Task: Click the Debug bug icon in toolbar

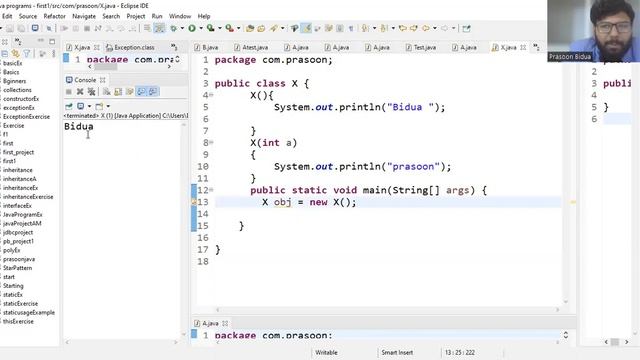Action: click(x=173, y=28)
